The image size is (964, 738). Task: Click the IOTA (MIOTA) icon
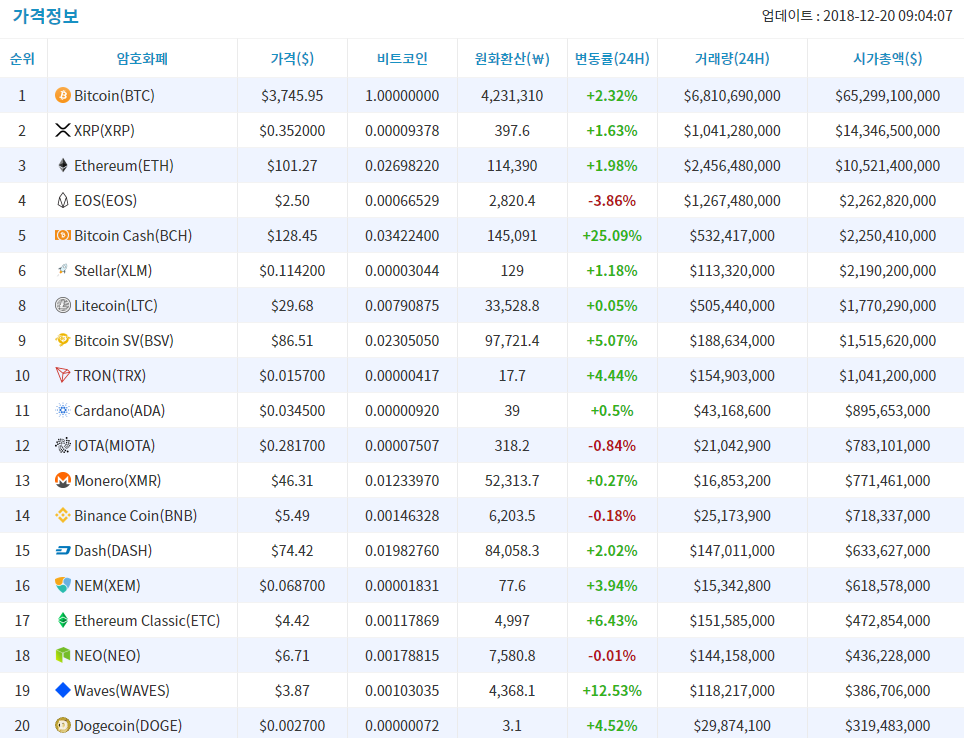point(63,445)
